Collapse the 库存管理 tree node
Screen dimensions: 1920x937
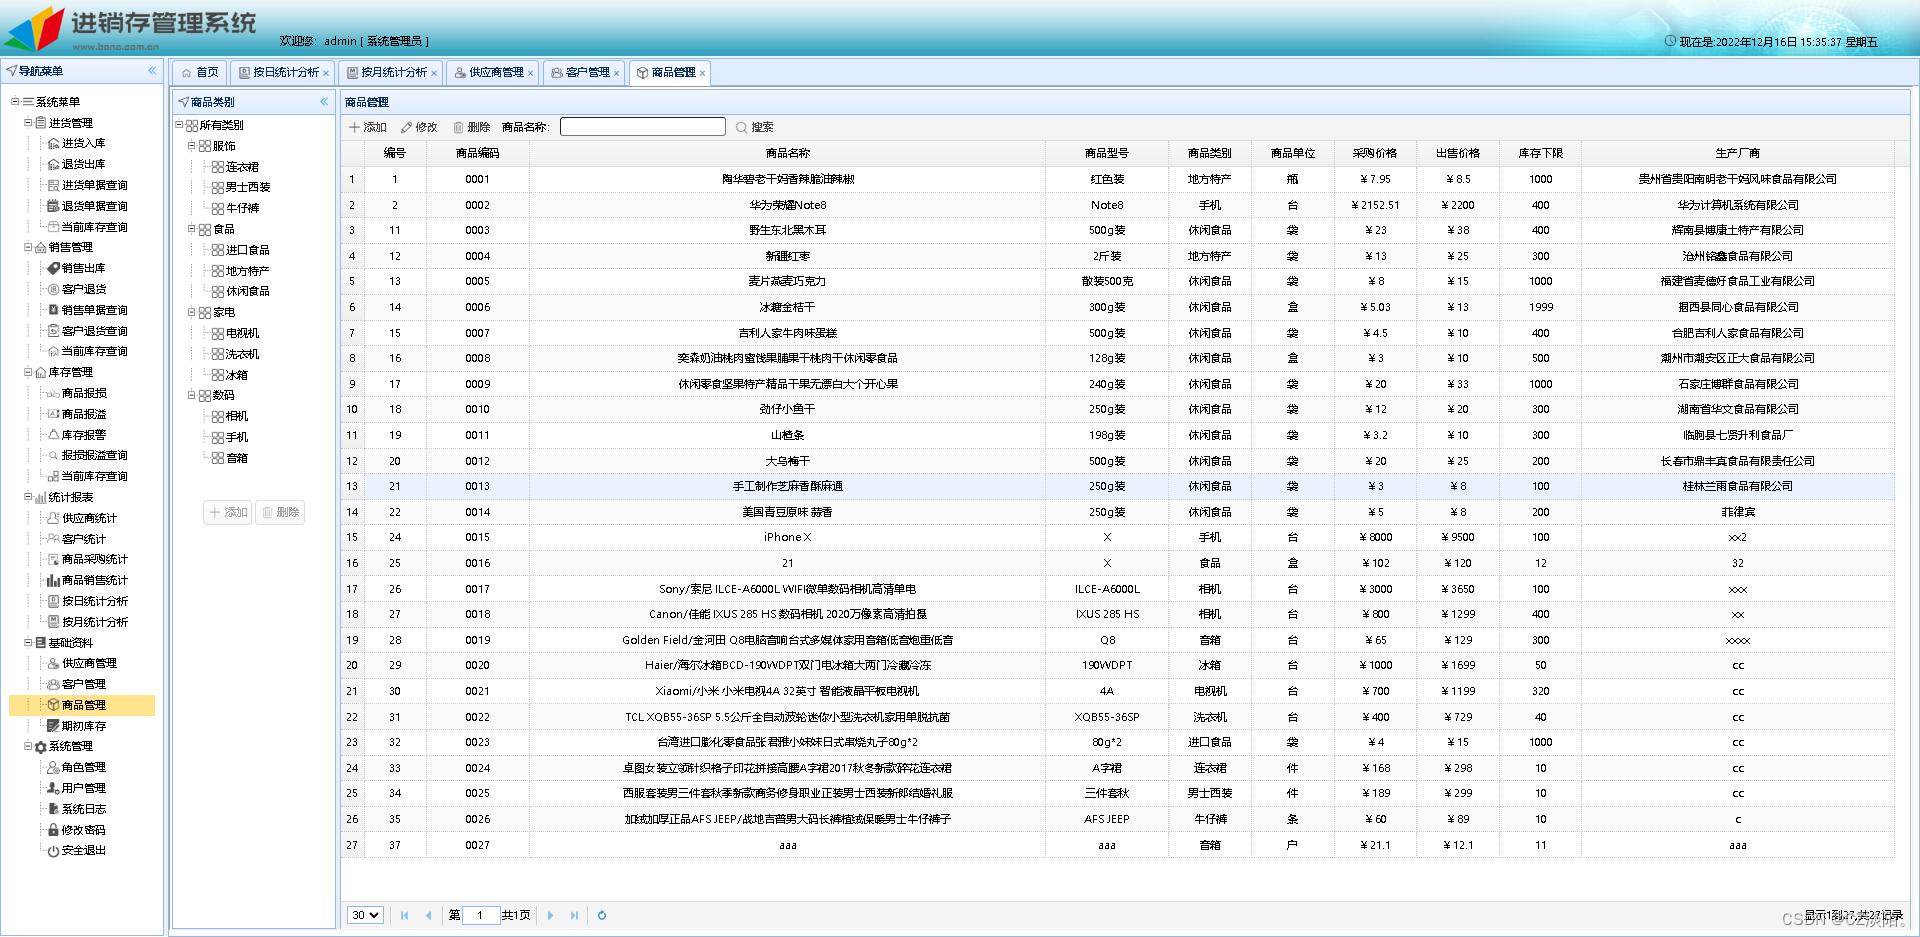click(x=28, y=372)
